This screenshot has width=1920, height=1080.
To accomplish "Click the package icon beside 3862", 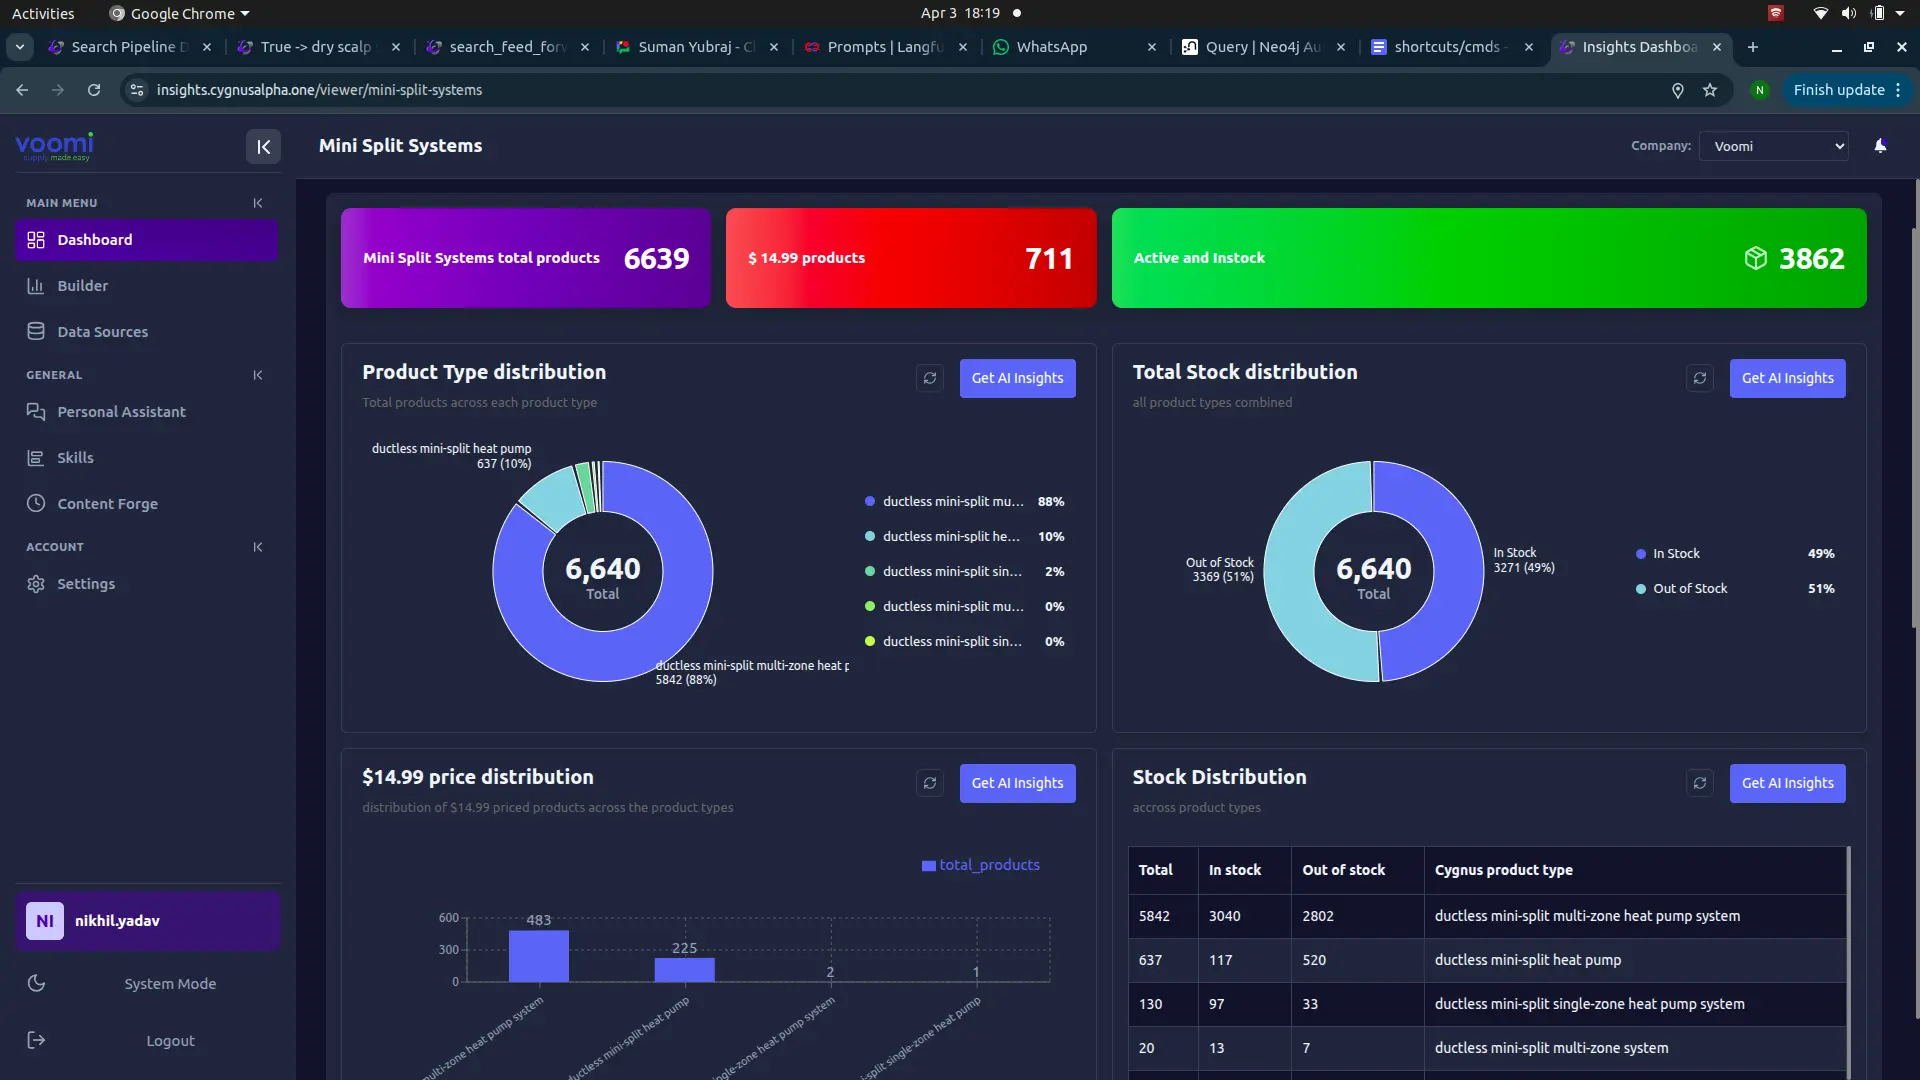I will click(1755, 258).
